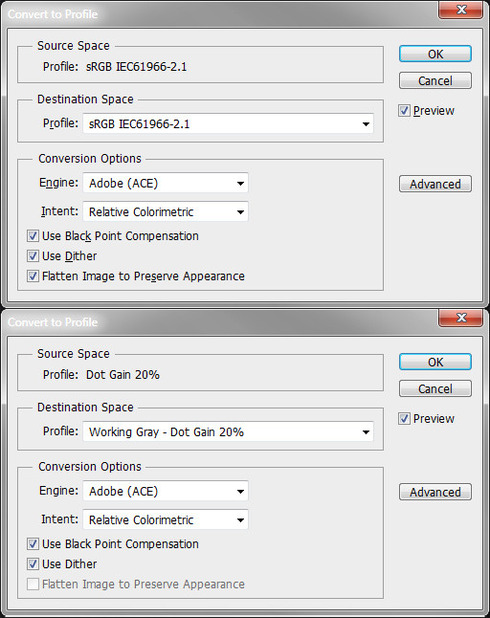Click OK in the bottom Dot Gain dialog
Viewport: 490px width, 618px height.
tap(435, 362)
